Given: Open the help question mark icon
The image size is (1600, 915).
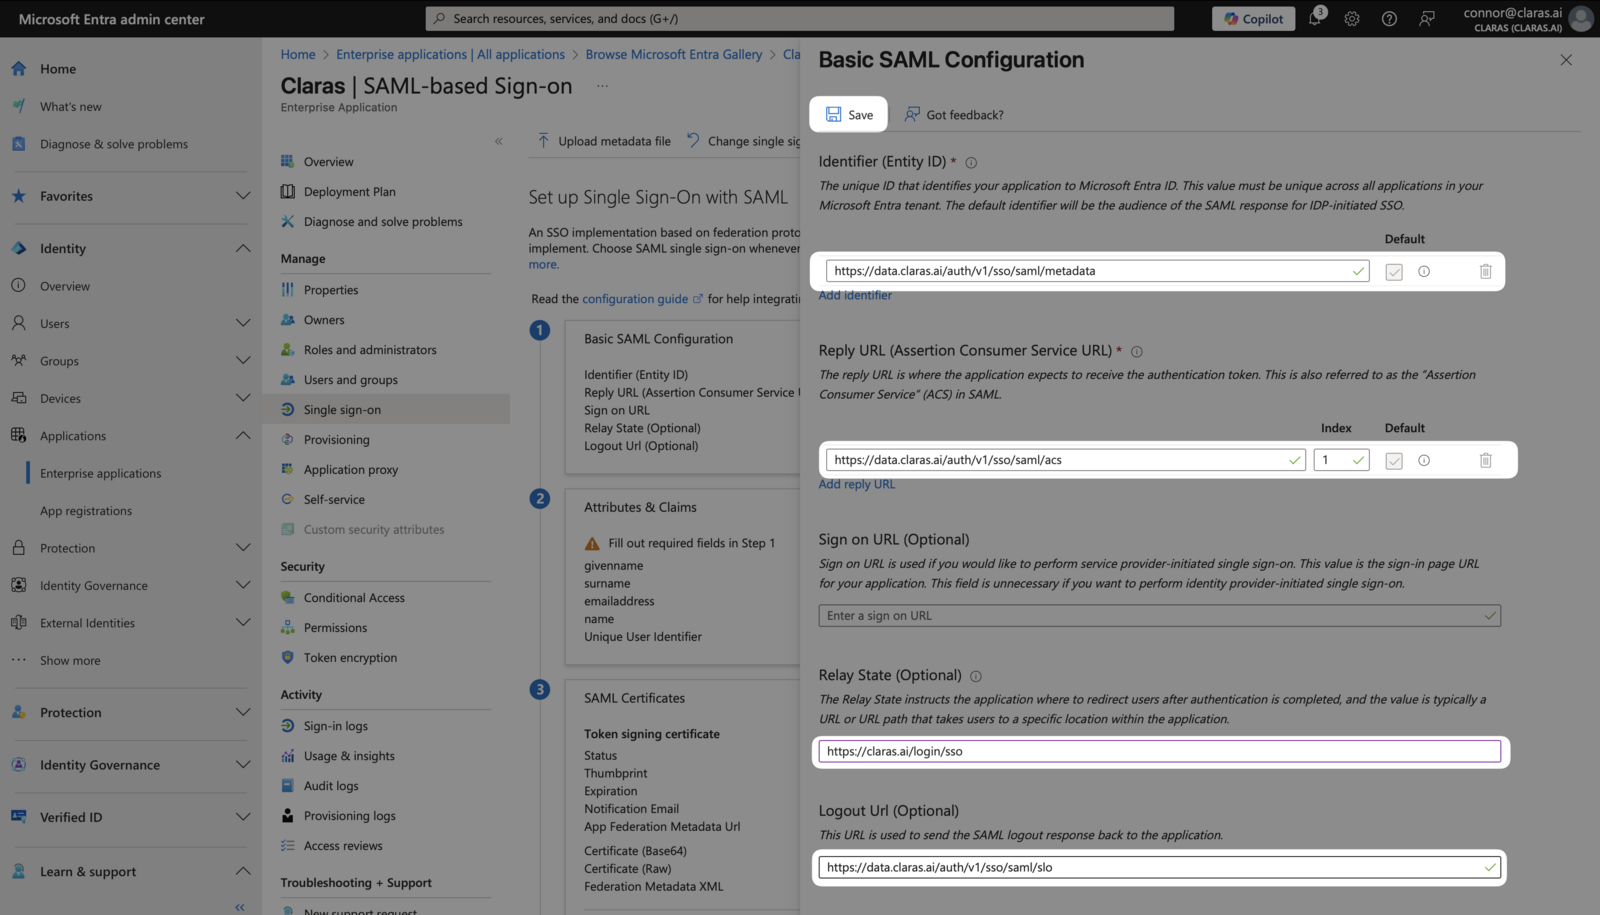Looking at the screenshot, I should [1389, 19].
